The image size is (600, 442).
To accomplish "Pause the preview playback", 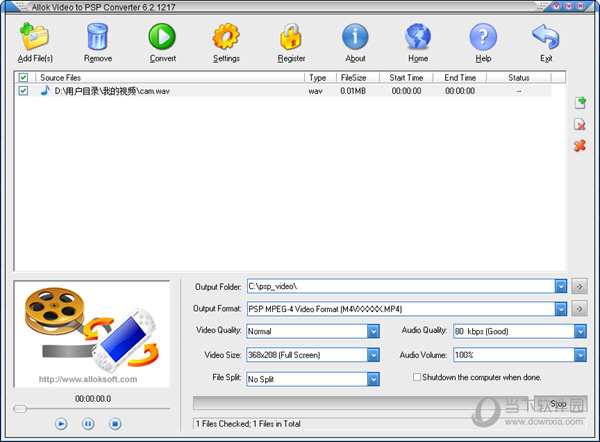I will (88, 424).
